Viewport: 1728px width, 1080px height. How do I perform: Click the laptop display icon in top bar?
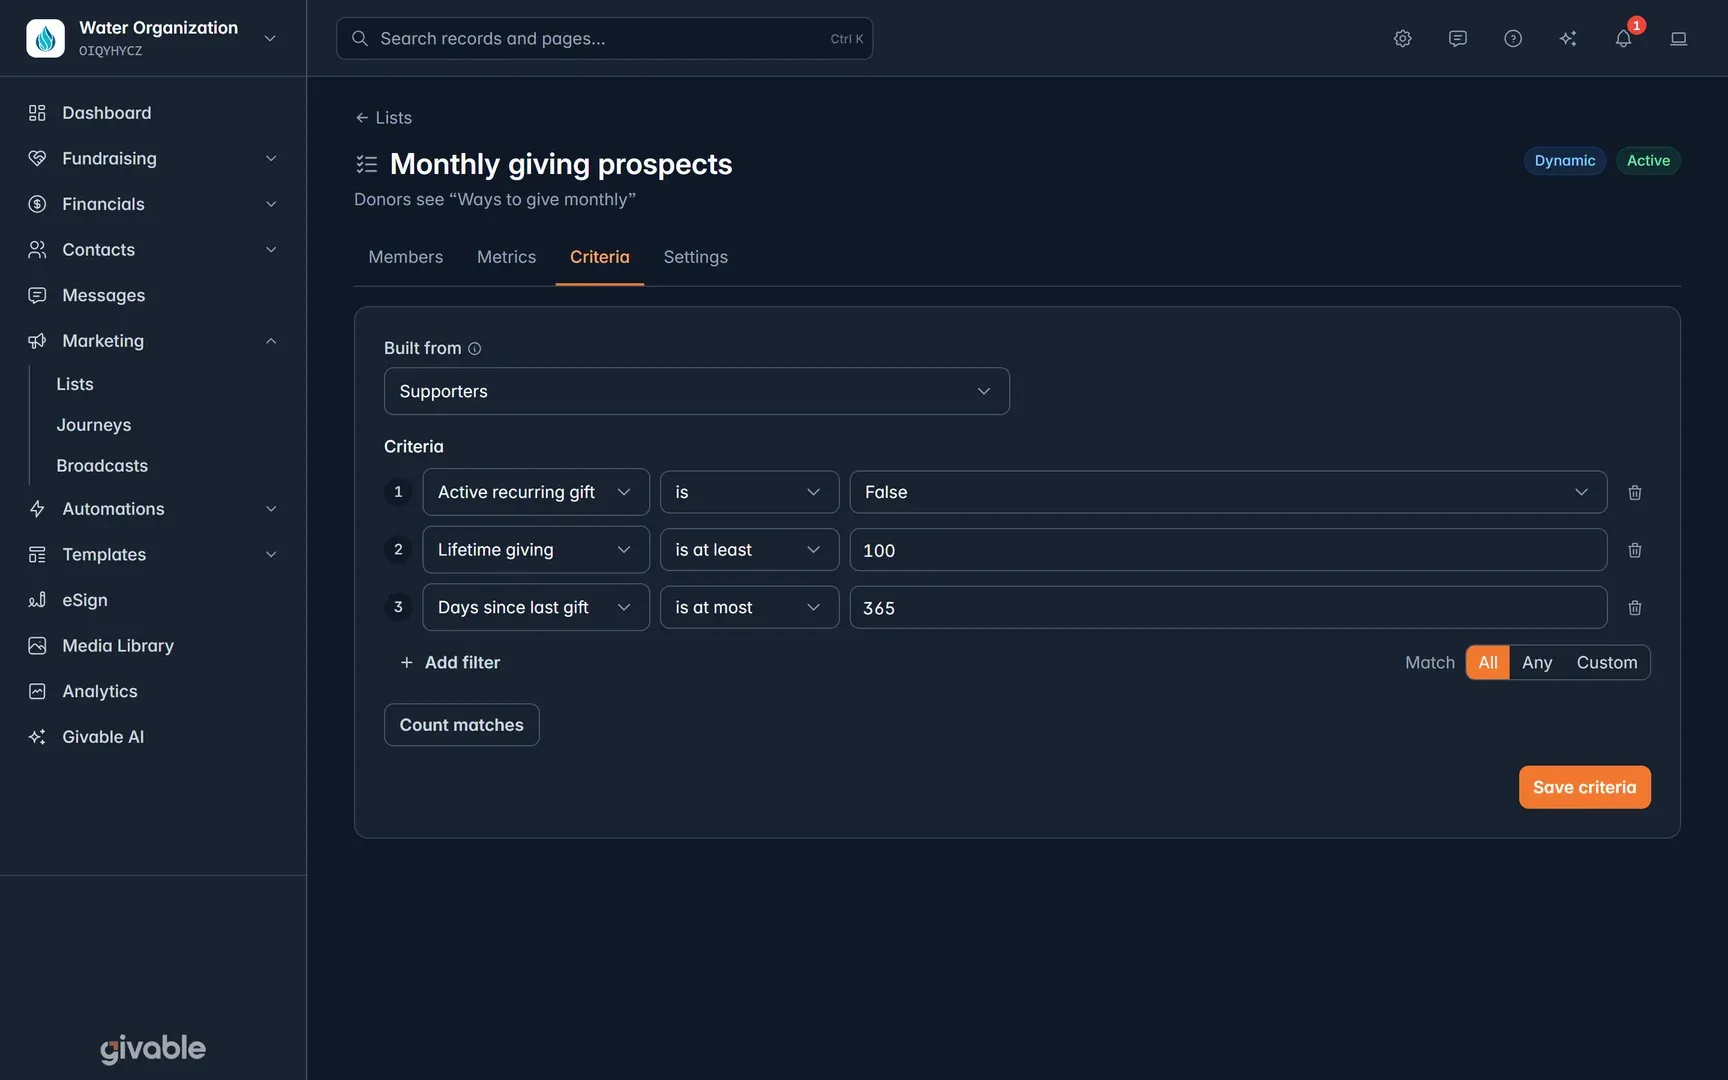point(1679,38)
